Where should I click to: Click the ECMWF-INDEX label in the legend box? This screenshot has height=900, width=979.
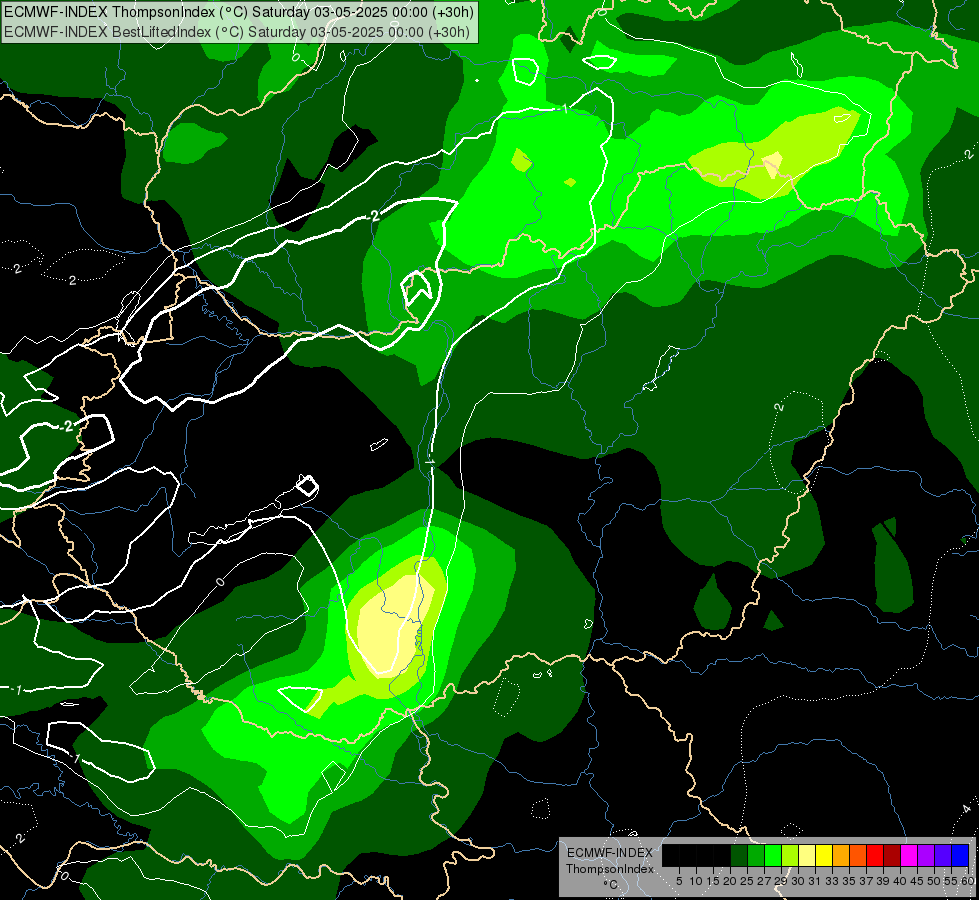610,853
